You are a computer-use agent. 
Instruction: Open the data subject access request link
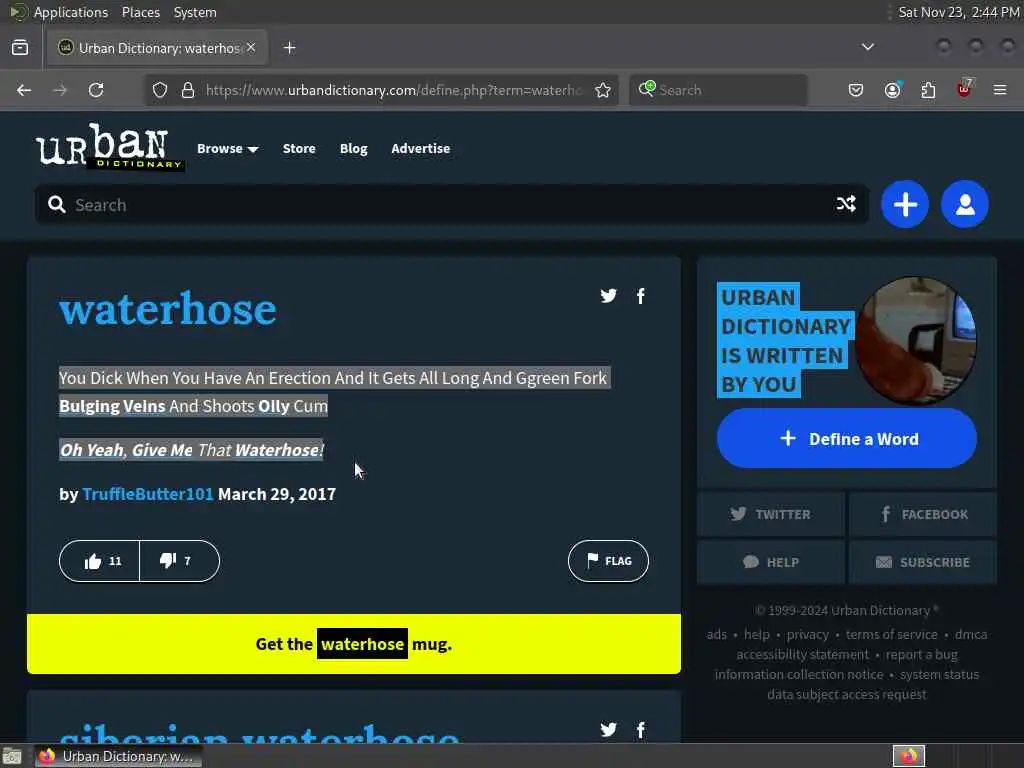pyautogui.click(x=847, y=694)
